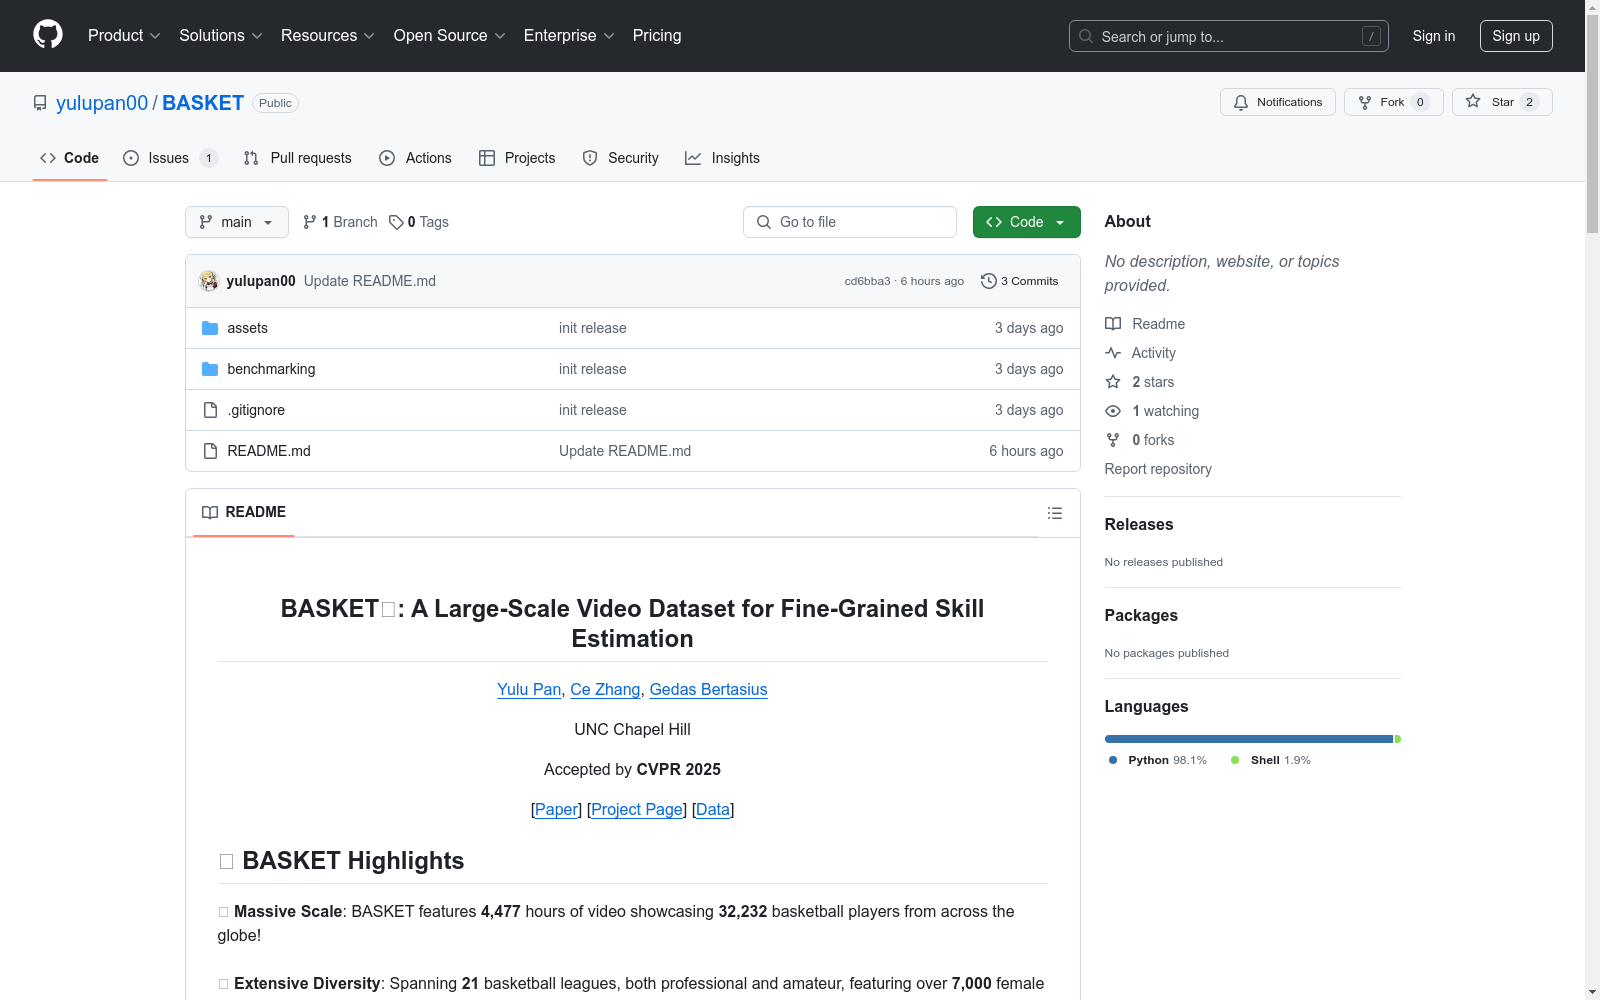Viewport: 1600px width, 1000px height.
Task: Click the book icon on README tab
Action: pyautogui.click(x=210, y=512)
